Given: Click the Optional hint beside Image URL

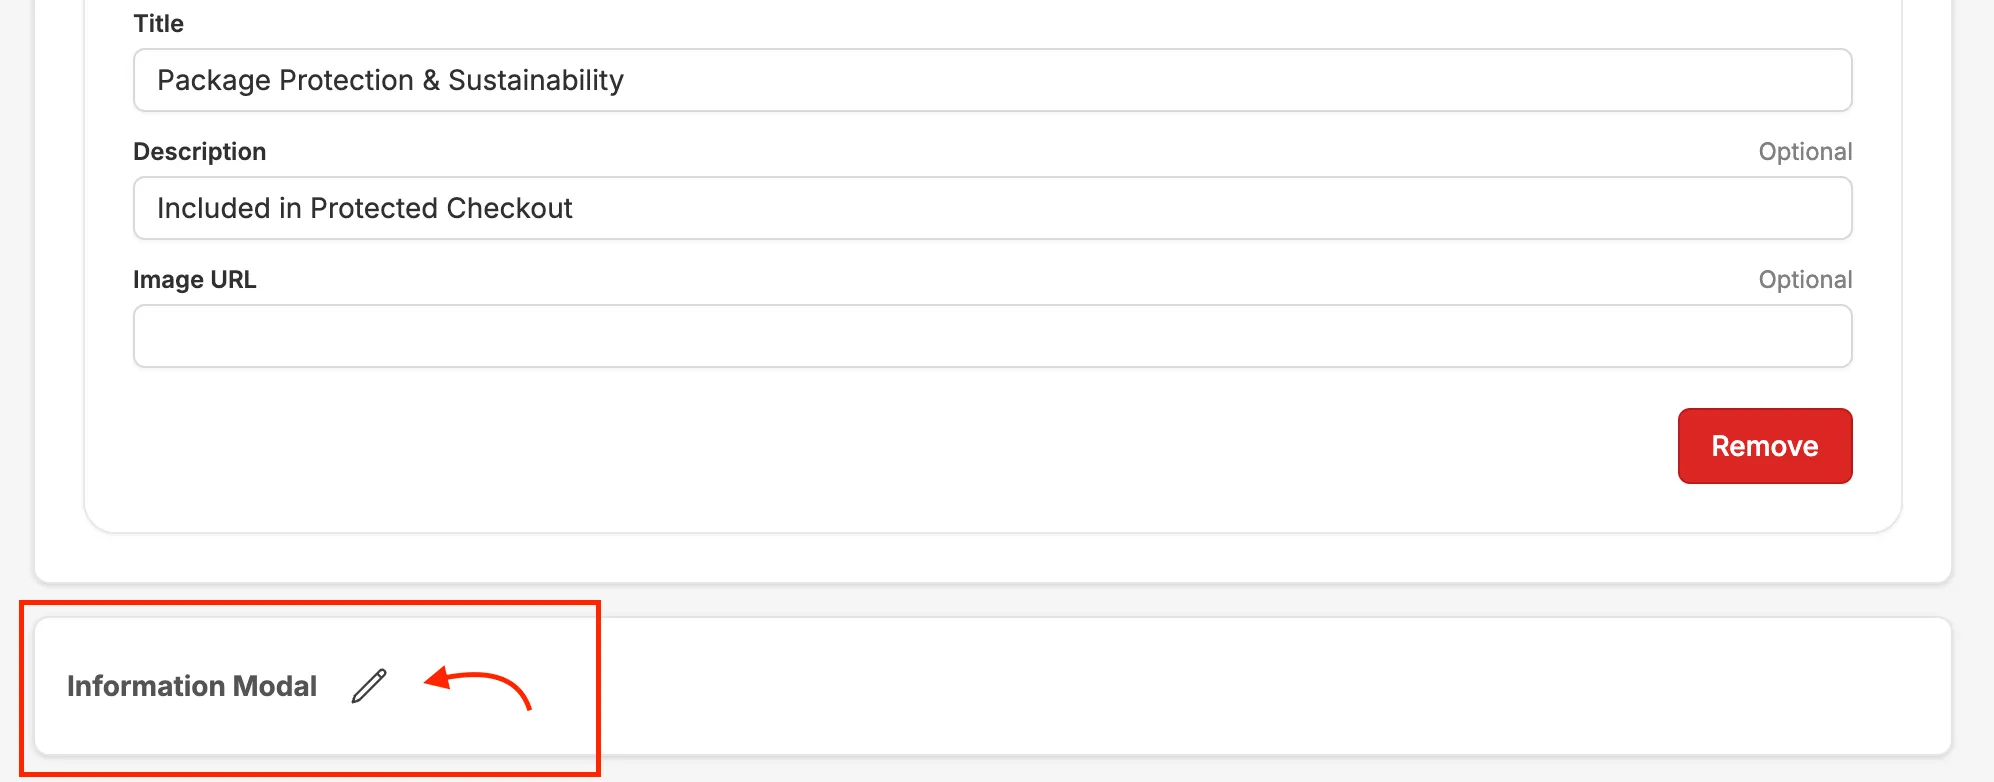Looking at the screenshot, I should pyautogui.click(x=1805, y=280).
